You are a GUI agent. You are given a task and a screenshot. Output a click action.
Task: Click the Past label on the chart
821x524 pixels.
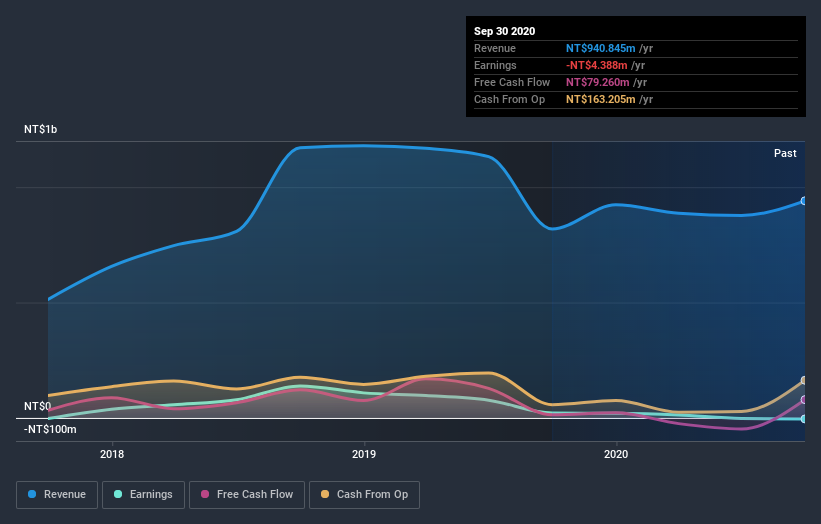[785, 153]
